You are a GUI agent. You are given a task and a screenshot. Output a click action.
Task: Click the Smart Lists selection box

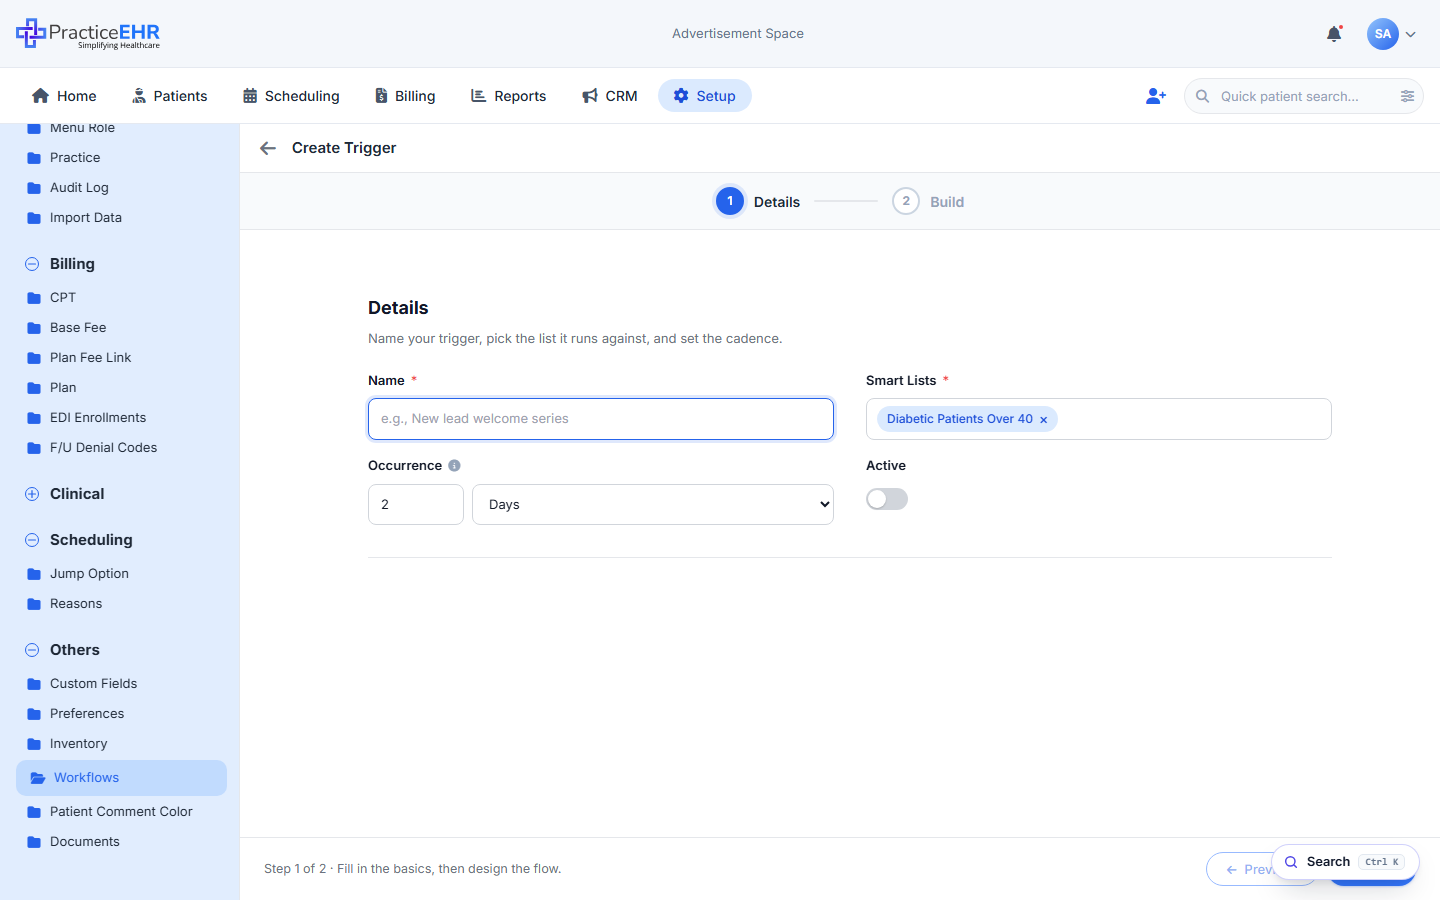coord(1099,419)
